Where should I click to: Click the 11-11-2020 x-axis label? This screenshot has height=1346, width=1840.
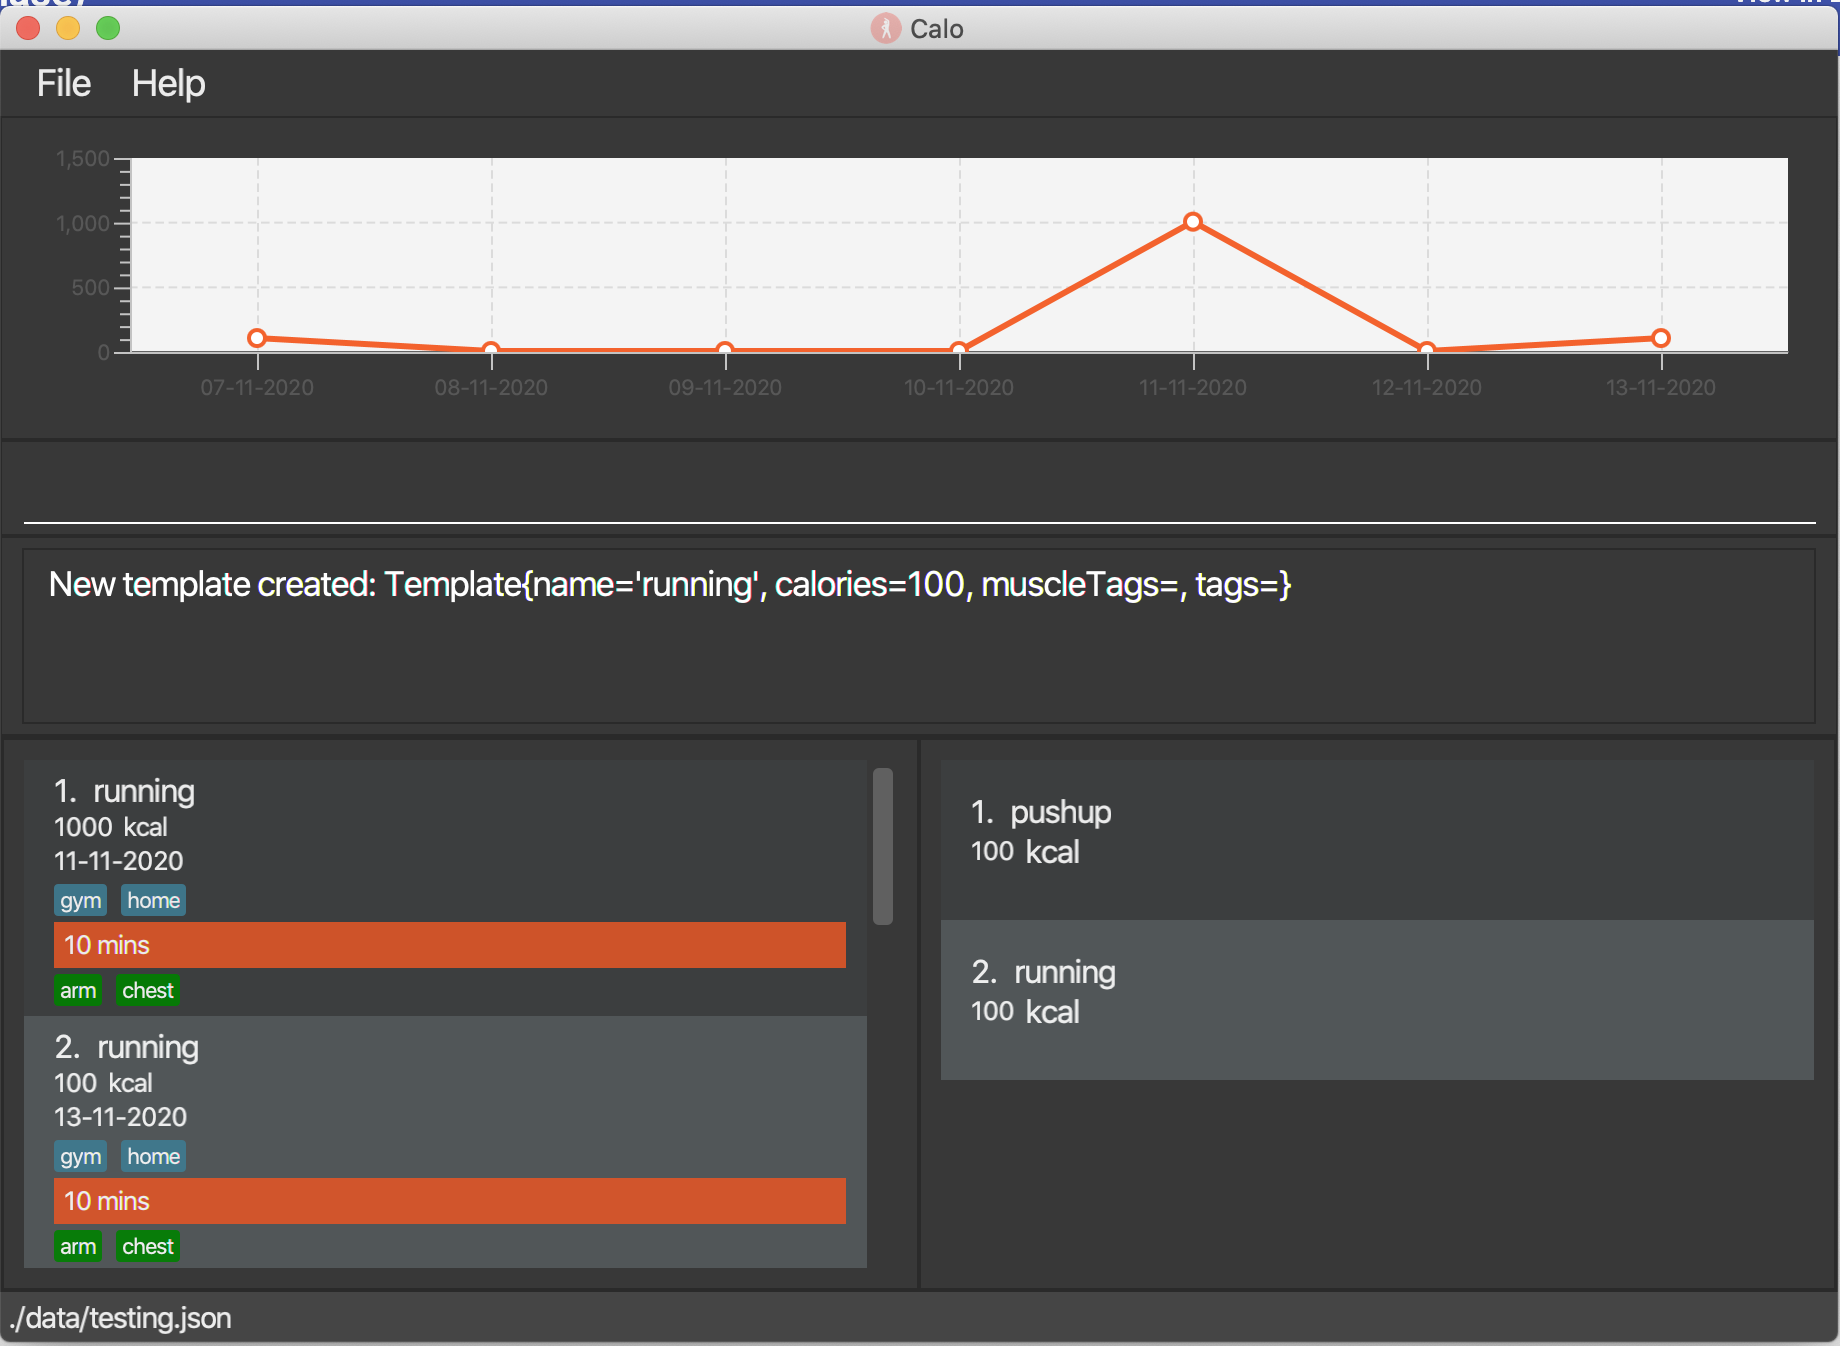1193,387
